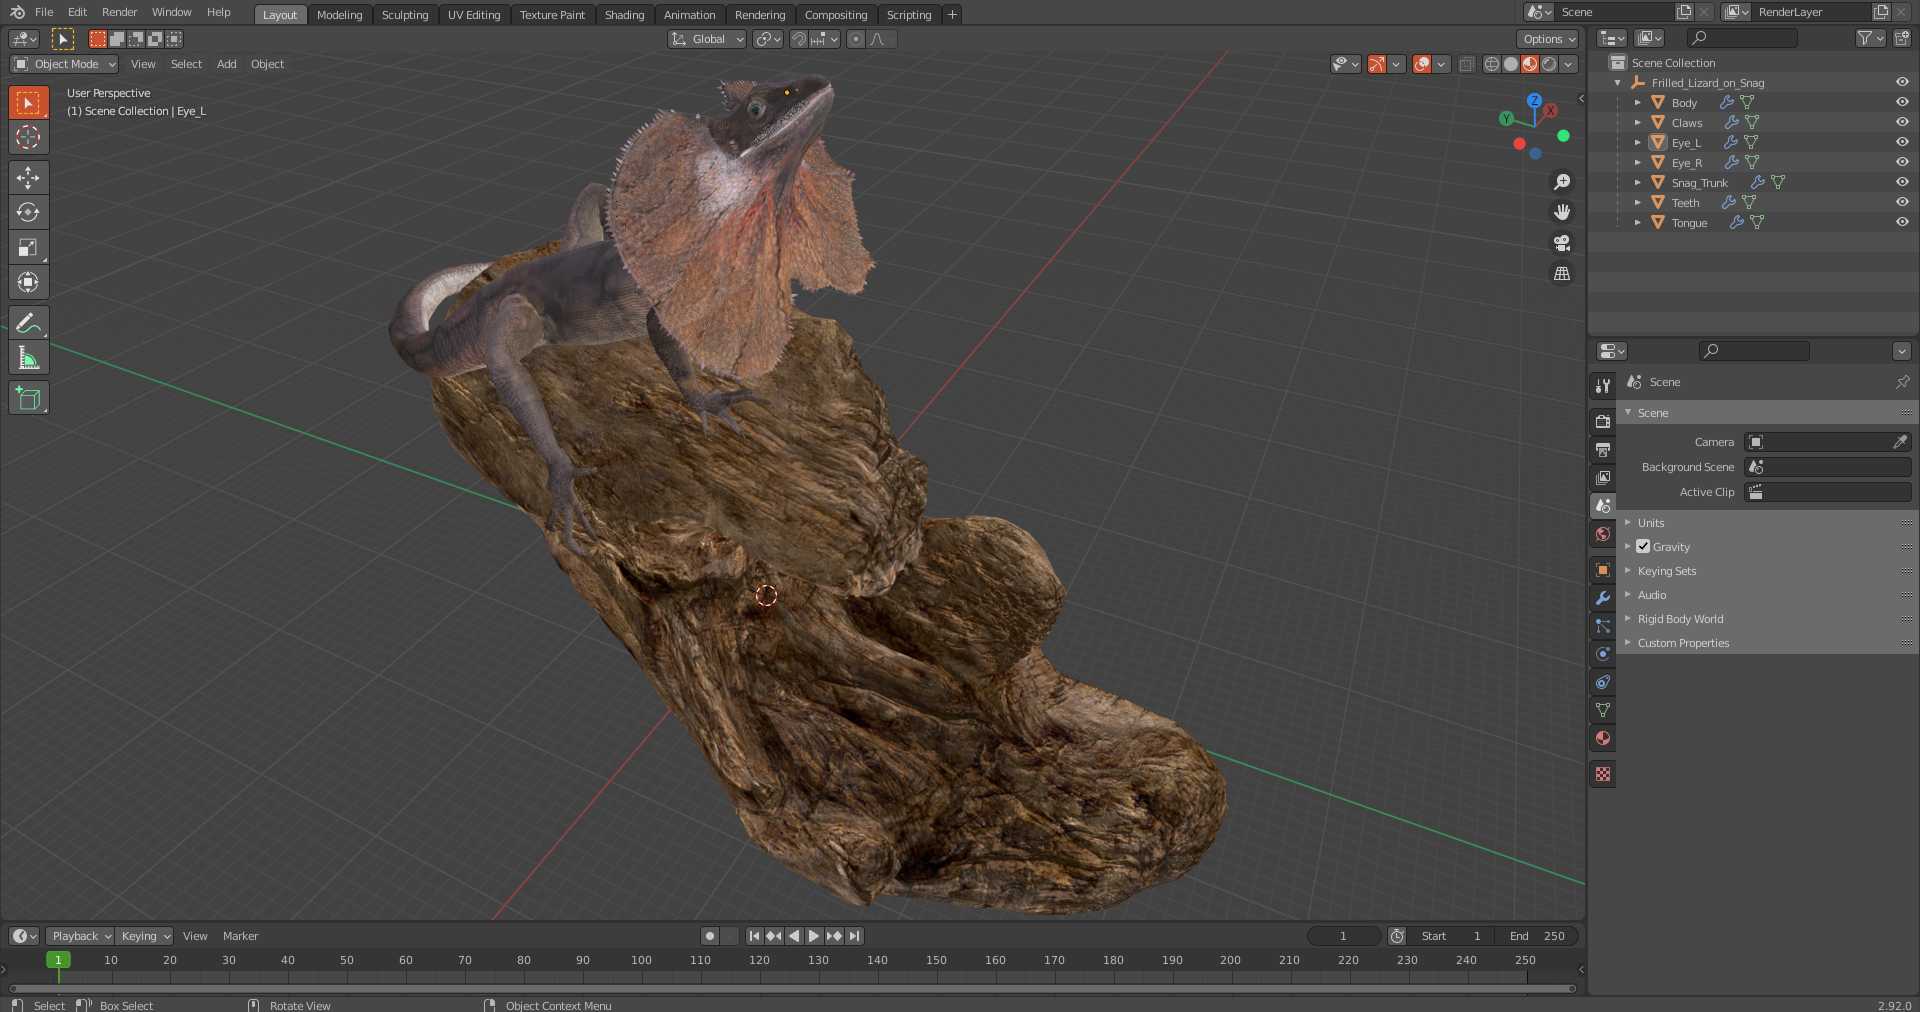Open Object Mode dropdown
Screen dimensions: 1920x1012
click(64, 64)
